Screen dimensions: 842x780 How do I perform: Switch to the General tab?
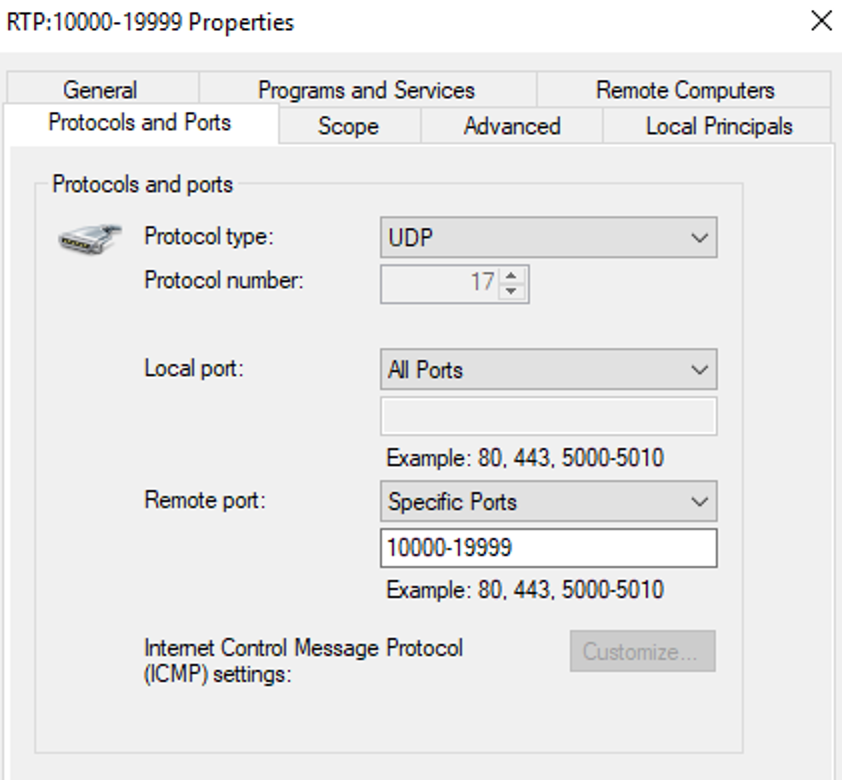[100, 90]
